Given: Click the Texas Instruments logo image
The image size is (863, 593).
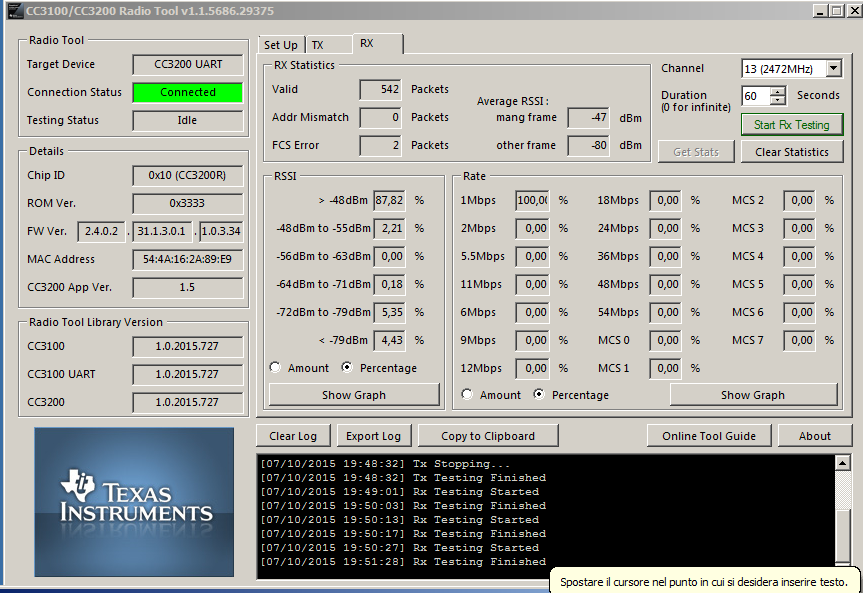Looking at the screenshot, I should [x=134, y=502].
